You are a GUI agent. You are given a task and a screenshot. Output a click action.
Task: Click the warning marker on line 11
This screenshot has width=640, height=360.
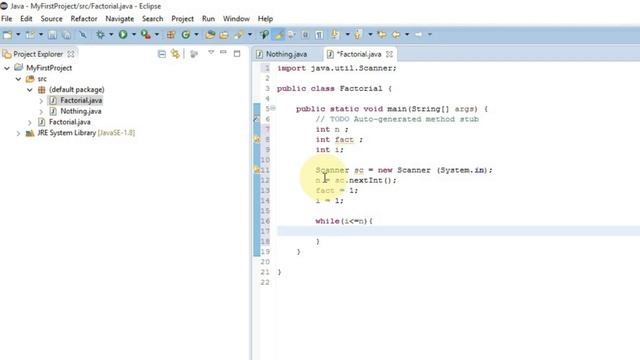click(257, 170)
